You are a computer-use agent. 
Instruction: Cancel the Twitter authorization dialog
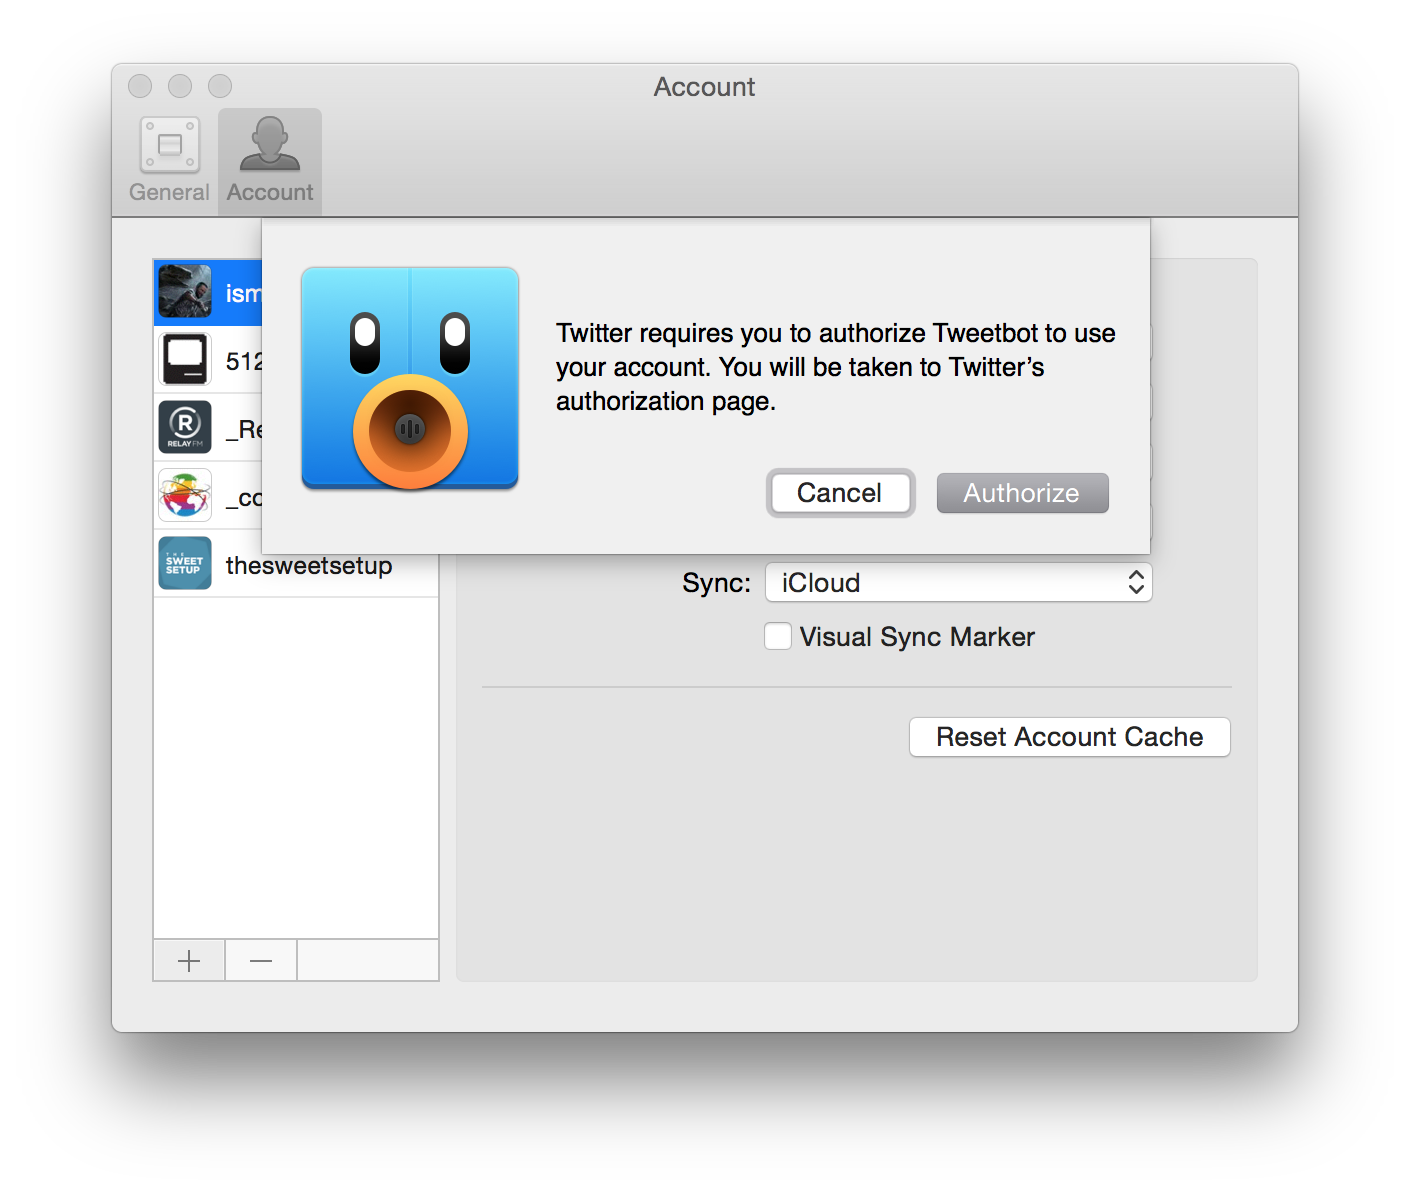pyautogui.click(x=840, y=493)
